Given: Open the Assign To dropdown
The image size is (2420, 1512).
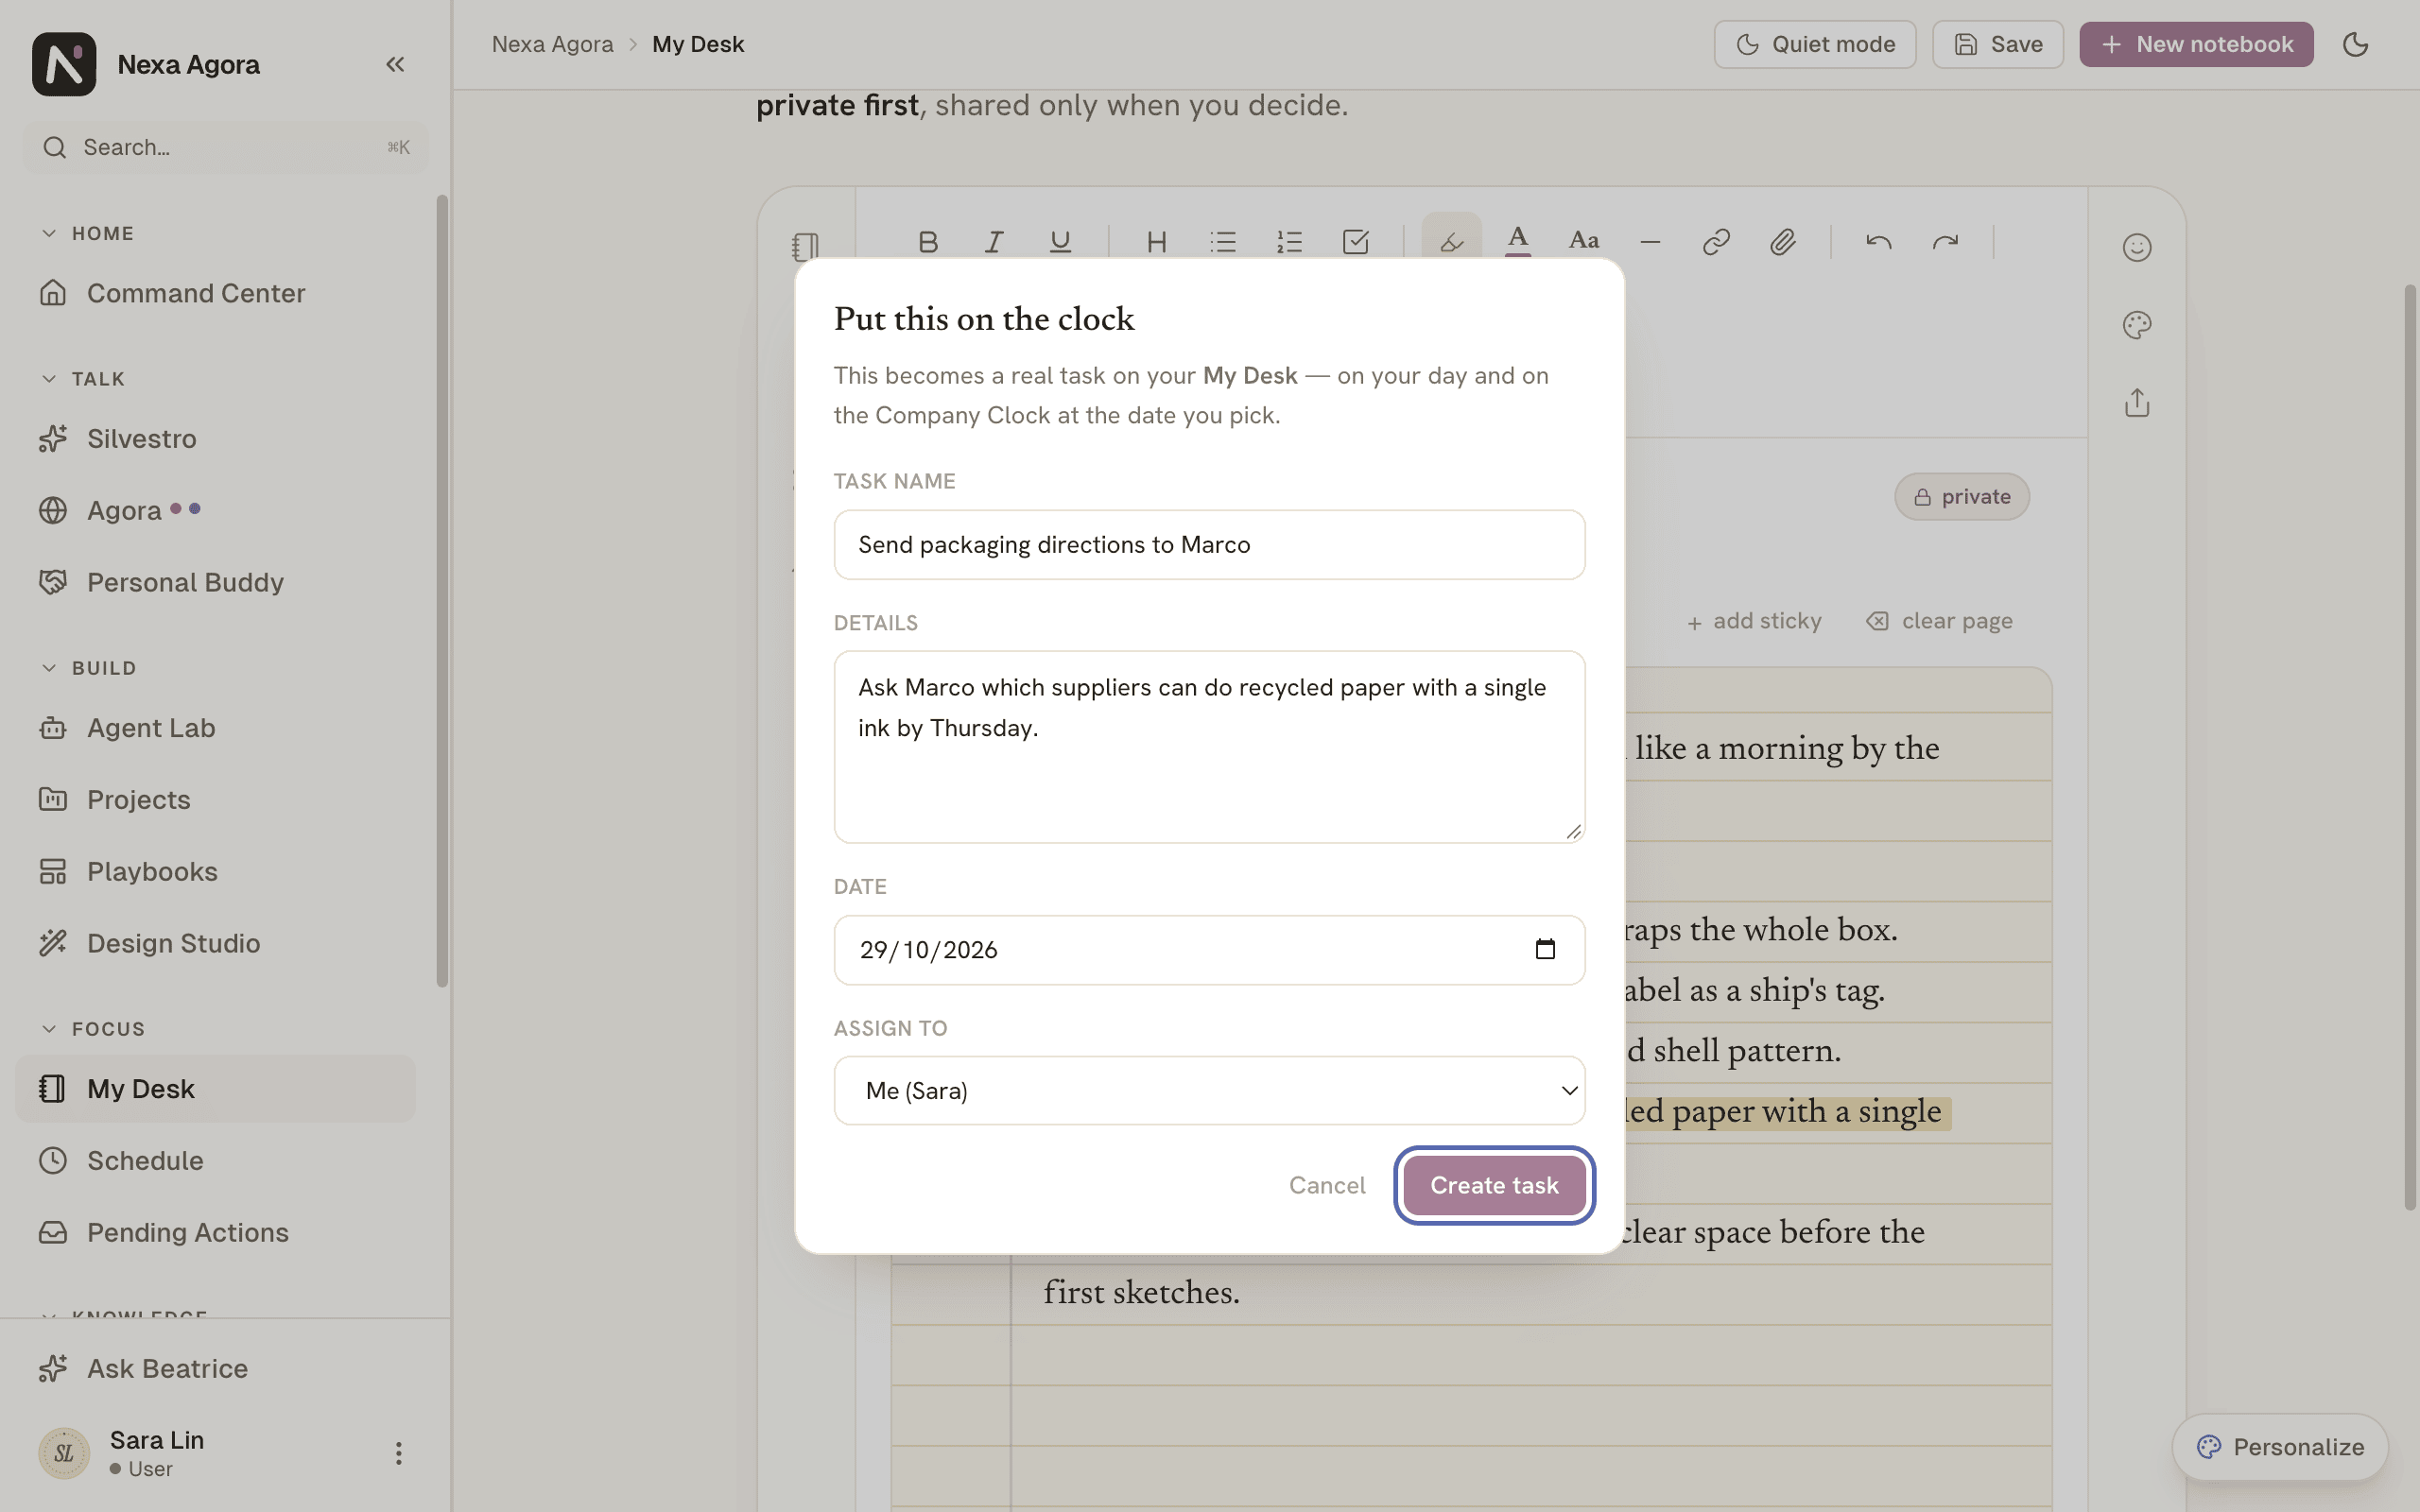Looking at the screenshot, I should [x=1209, y=1090].
